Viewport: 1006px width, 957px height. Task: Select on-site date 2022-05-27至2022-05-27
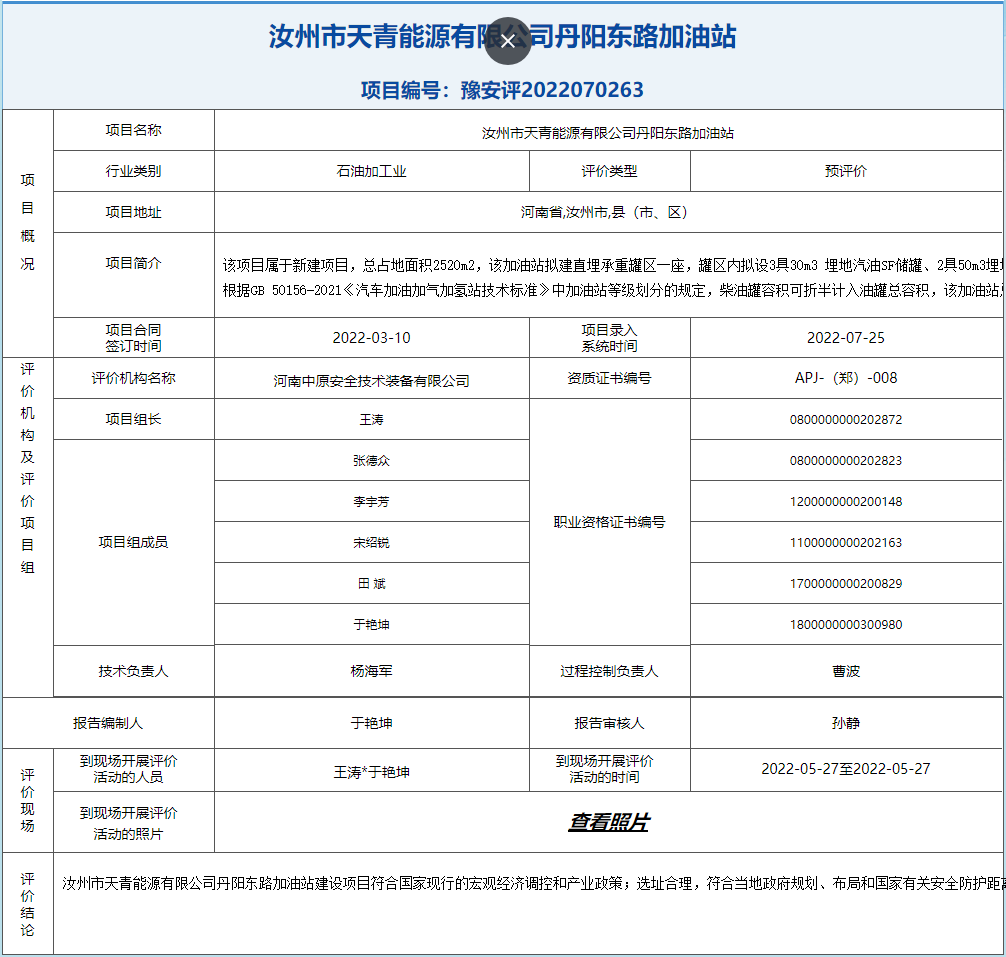coord(846,768)
